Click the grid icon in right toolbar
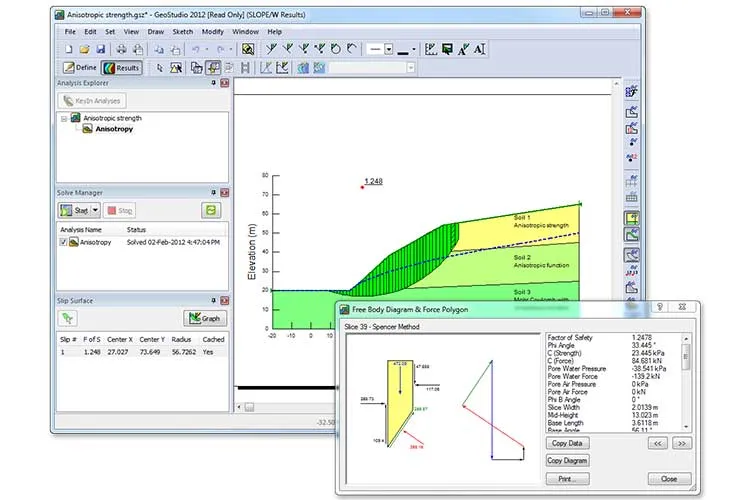The height and width of the screenshot is (500, 750). [632, 197]
